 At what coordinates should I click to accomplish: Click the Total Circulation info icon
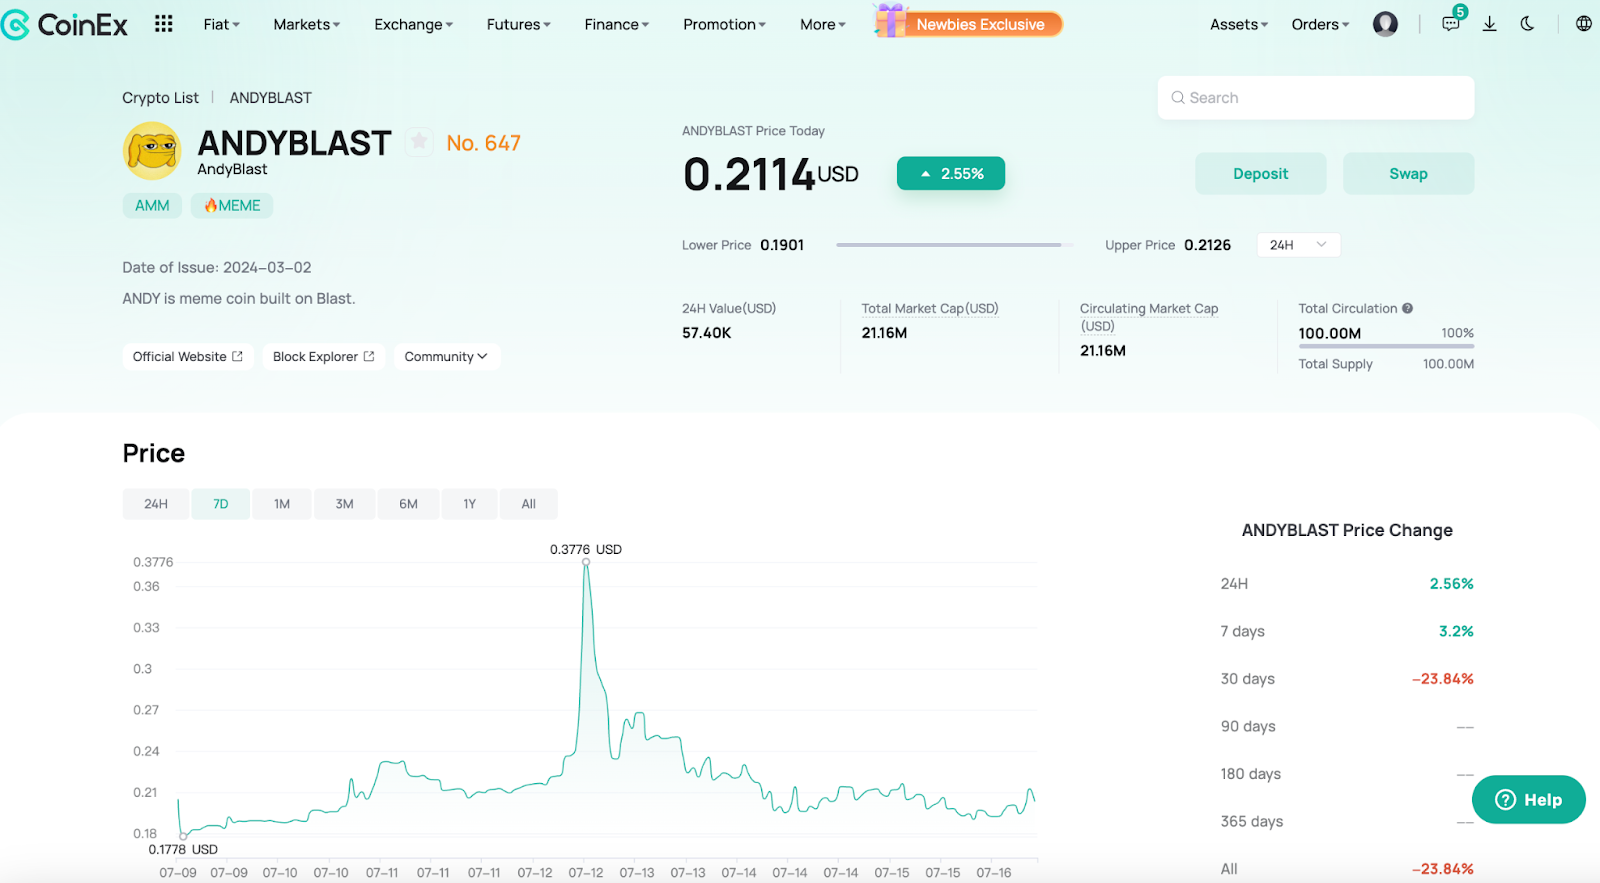(x=1407, y=308)
